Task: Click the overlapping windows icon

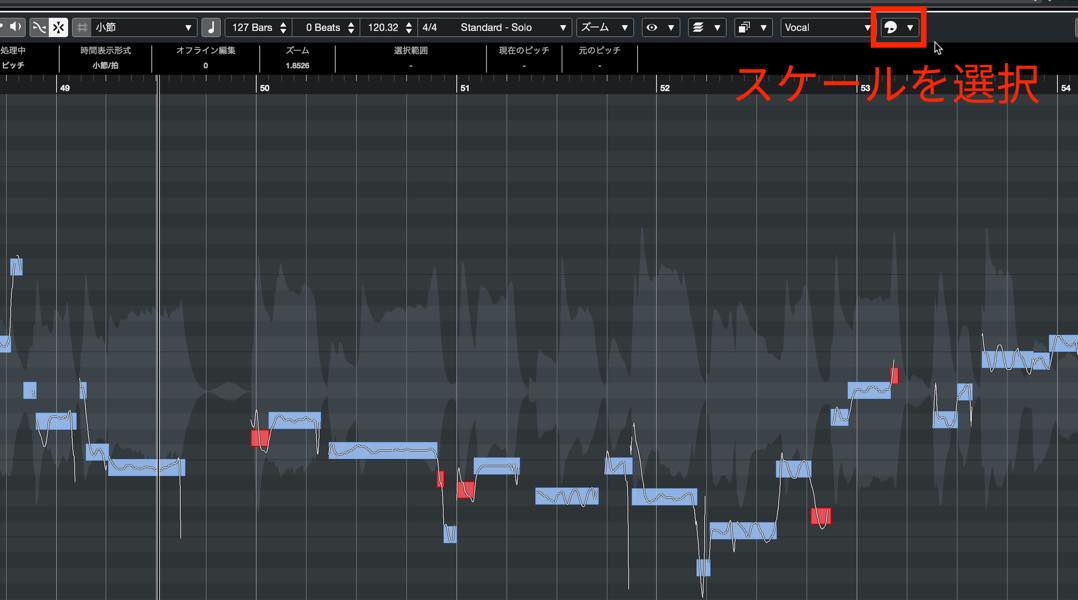Action: [x=744, y=27]
